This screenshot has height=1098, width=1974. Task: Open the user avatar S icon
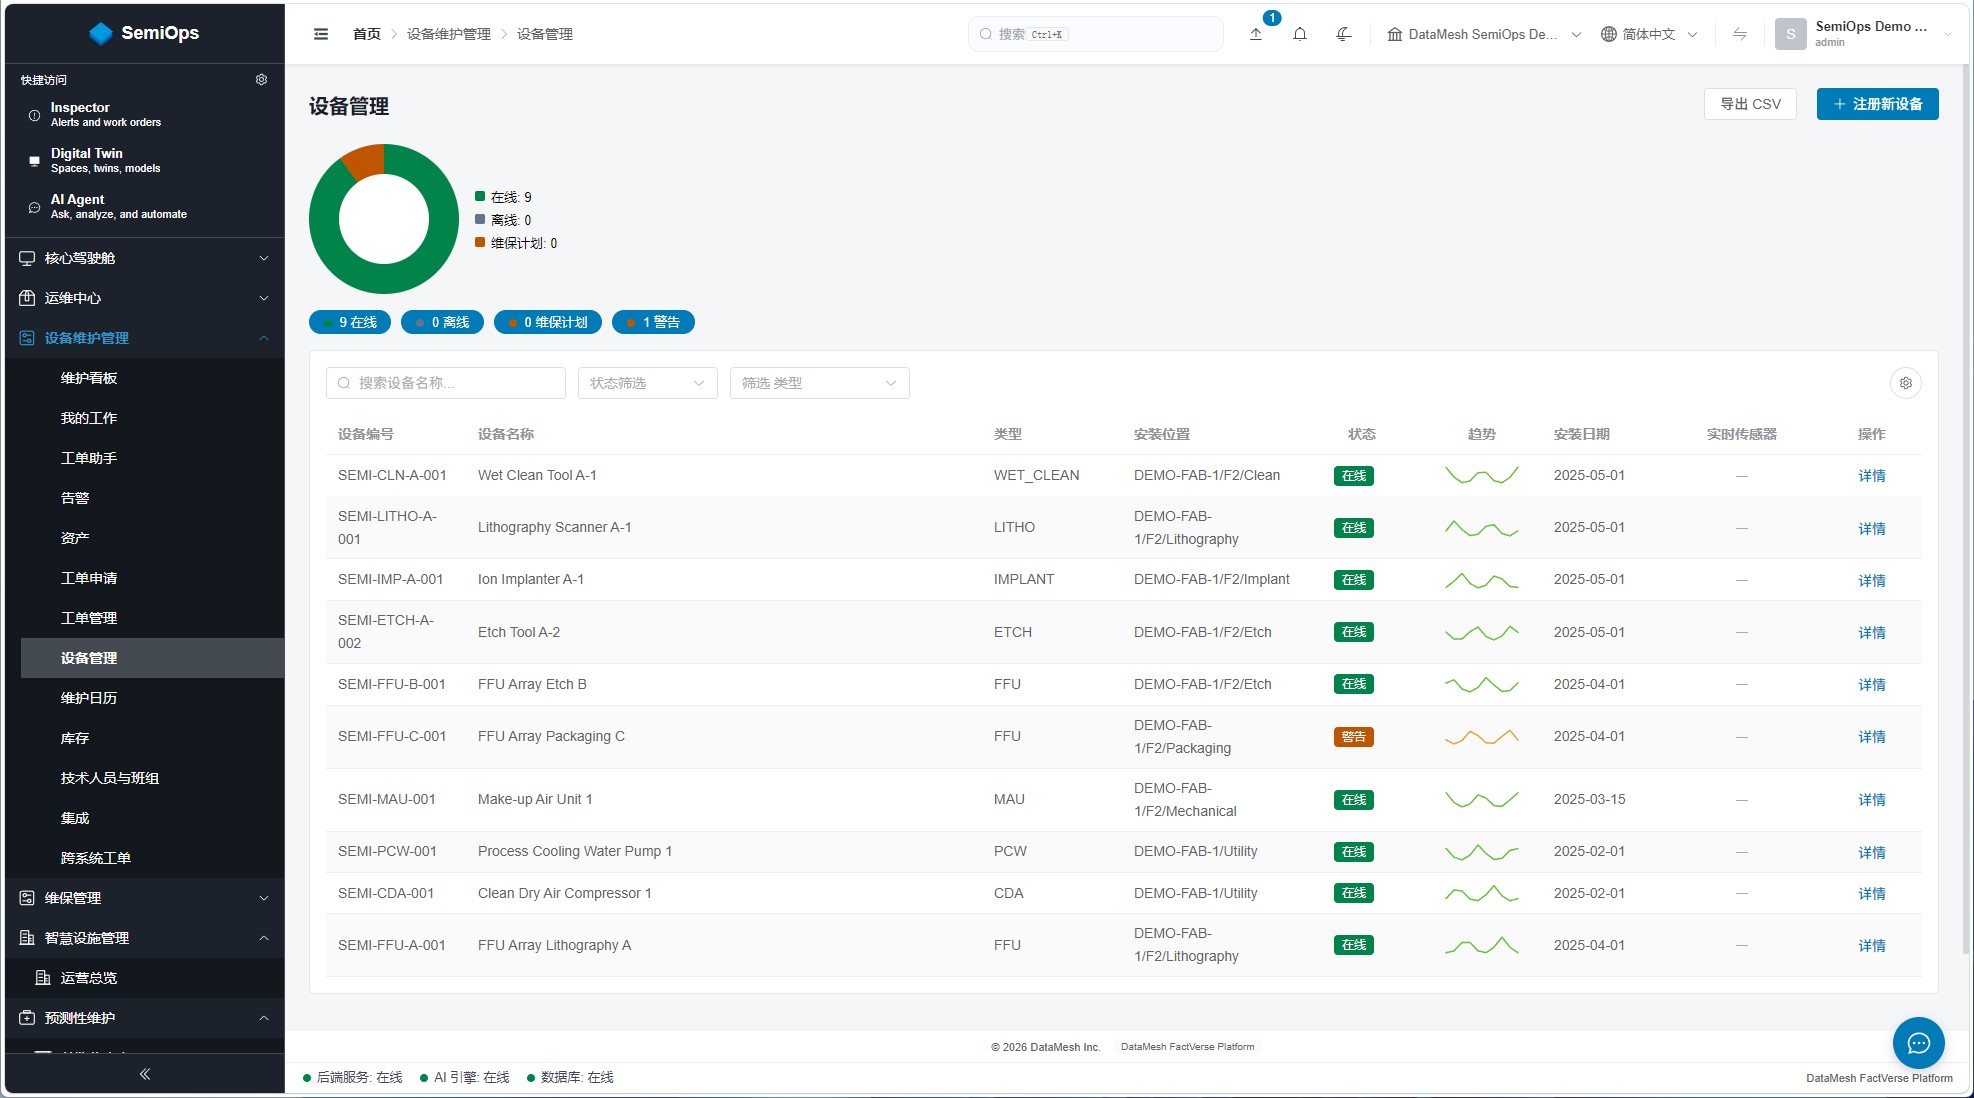pos(1790,34)
